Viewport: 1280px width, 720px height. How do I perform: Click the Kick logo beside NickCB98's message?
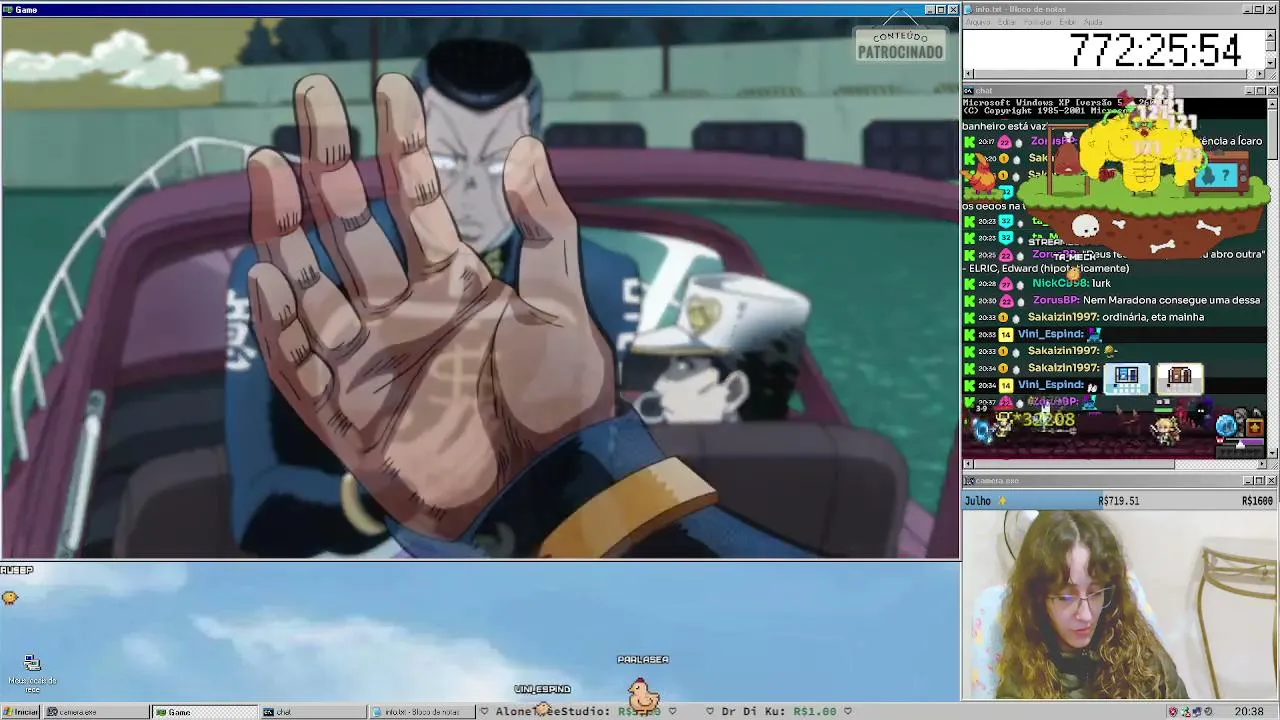tap(969, 283)
